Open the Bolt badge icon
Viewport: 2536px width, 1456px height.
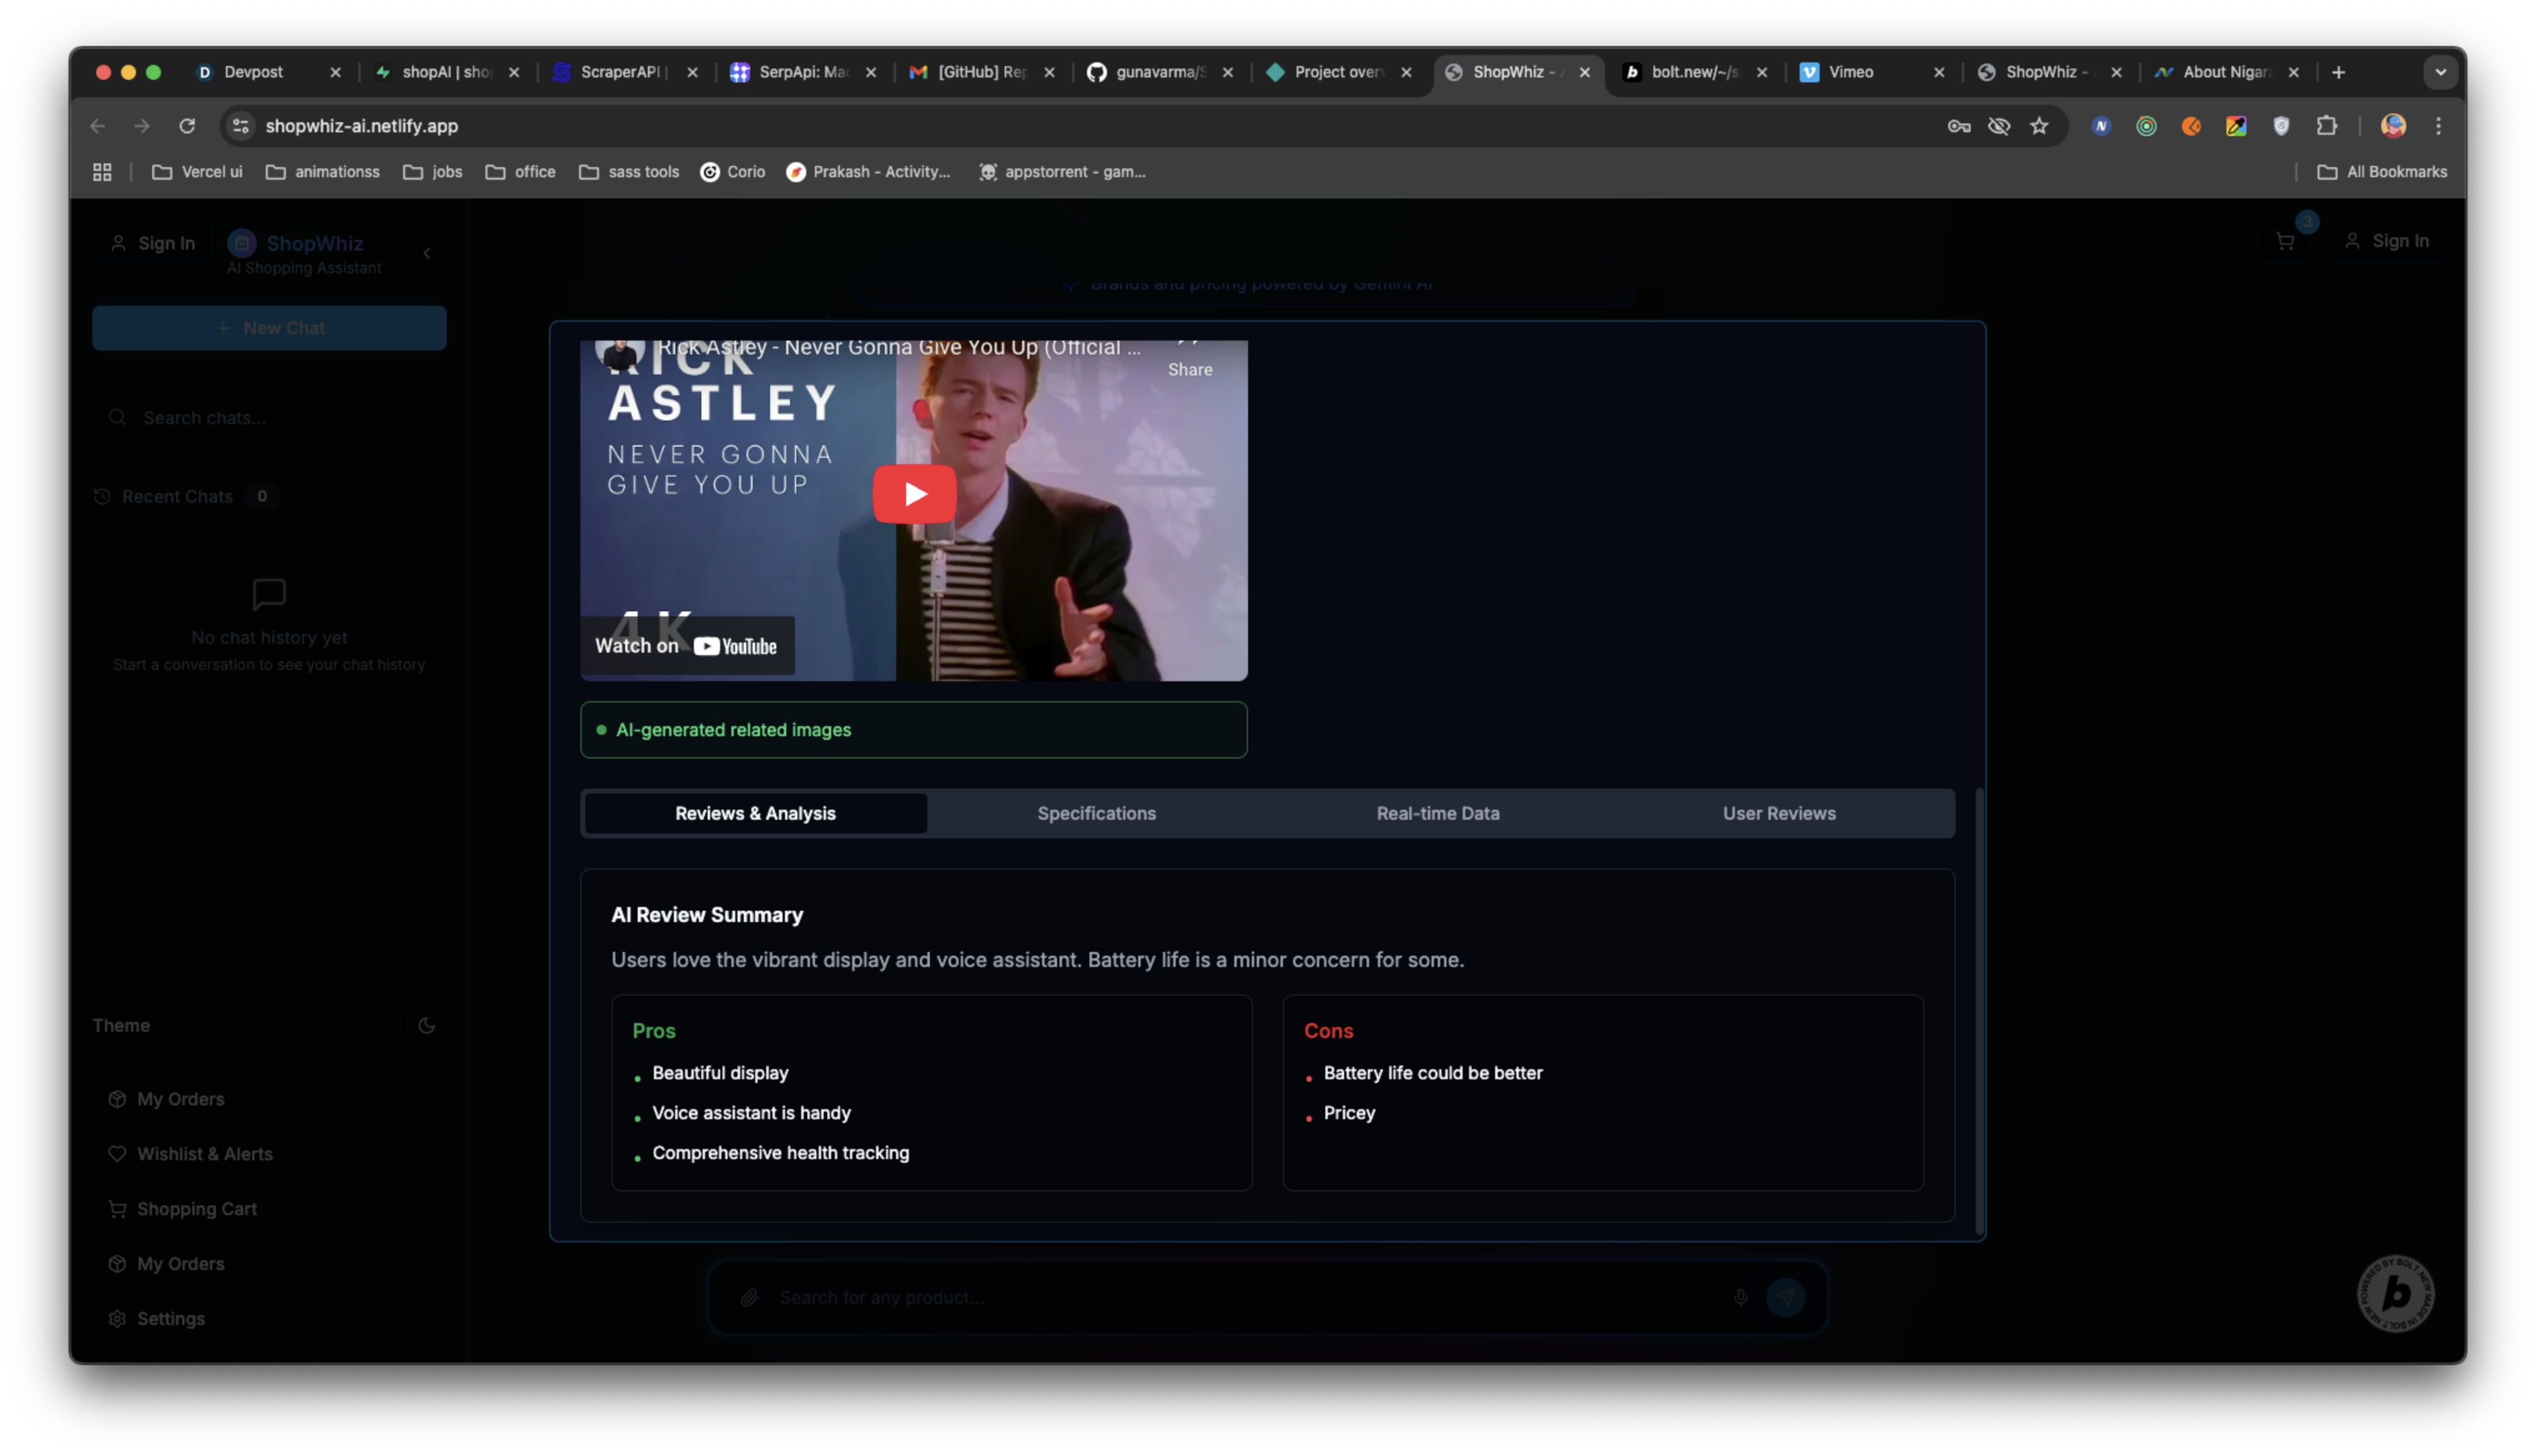2396,1293
